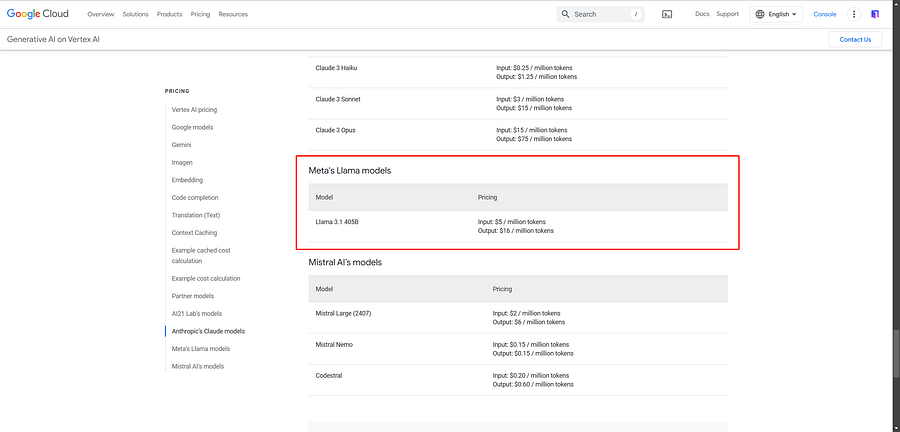Image resolution: width=900 pixels, height=432 pixels.
Task: Jump to Vertex AI pricing section
Action: point(194,110)
